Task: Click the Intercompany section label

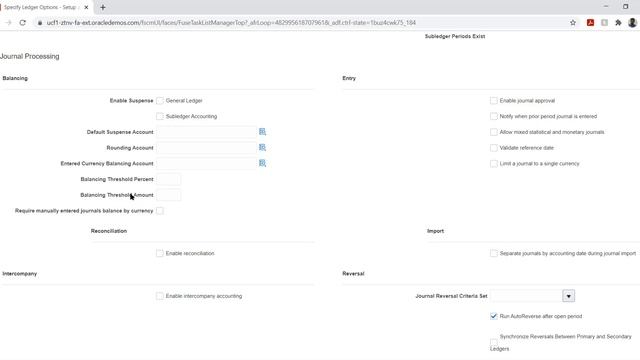Action: tap(20, 274)
